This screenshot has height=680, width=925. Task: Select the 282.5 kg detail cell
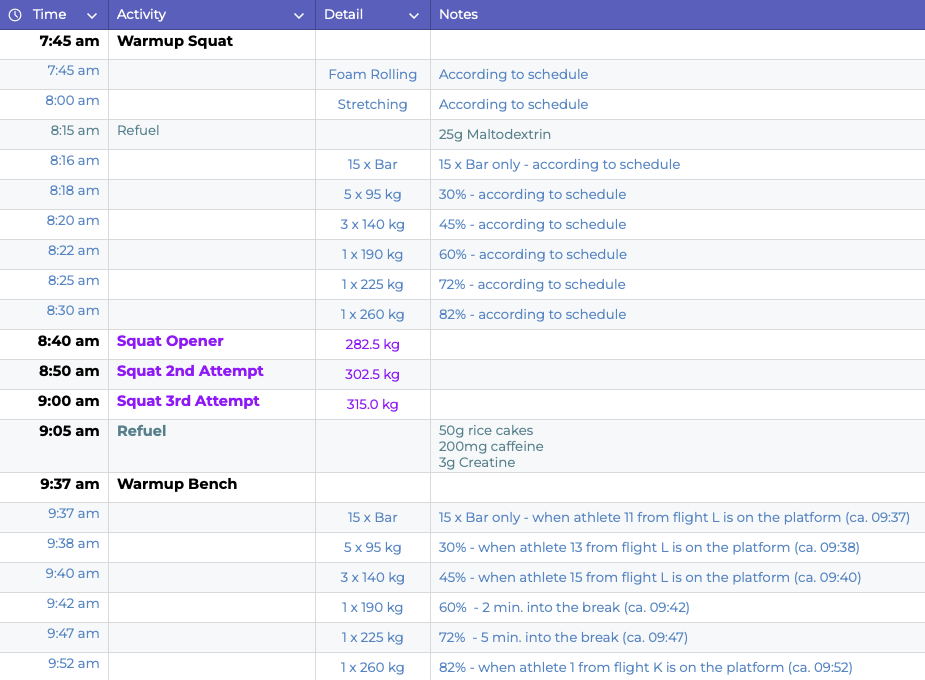point(373,344)
